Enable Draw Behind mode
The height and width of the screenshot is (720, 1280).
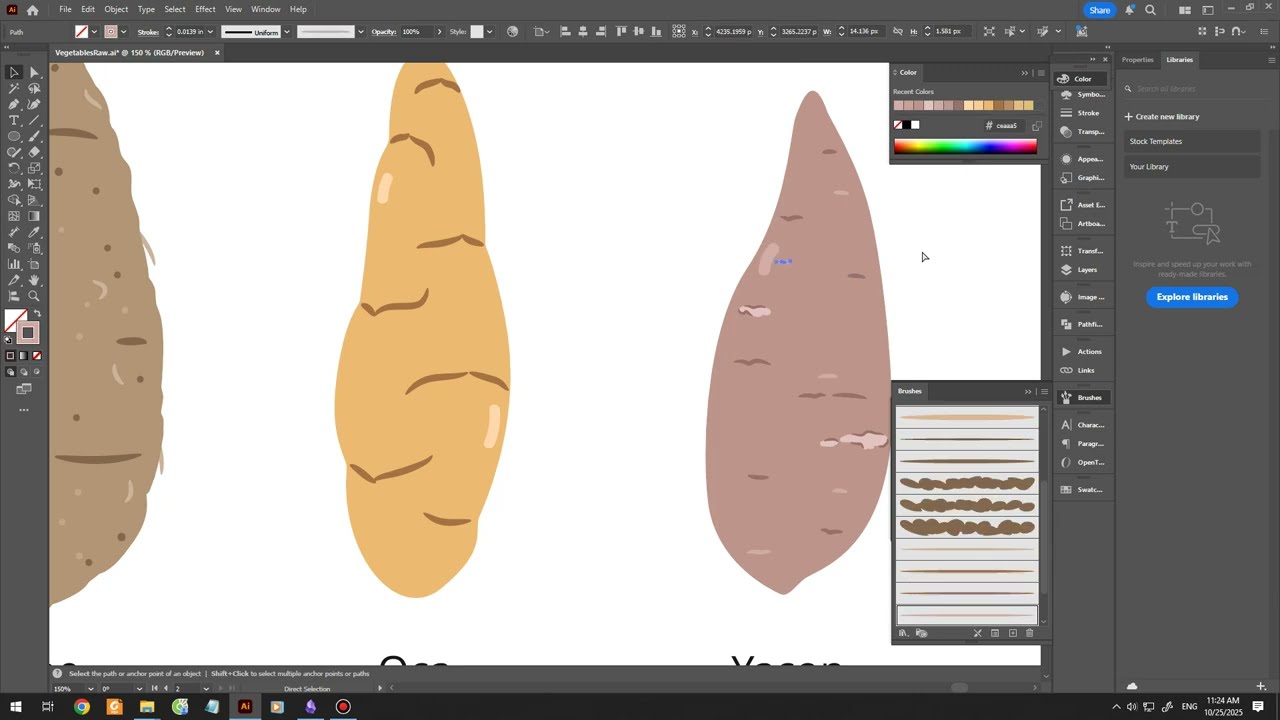pyautogui.click(x=24, y=372)
